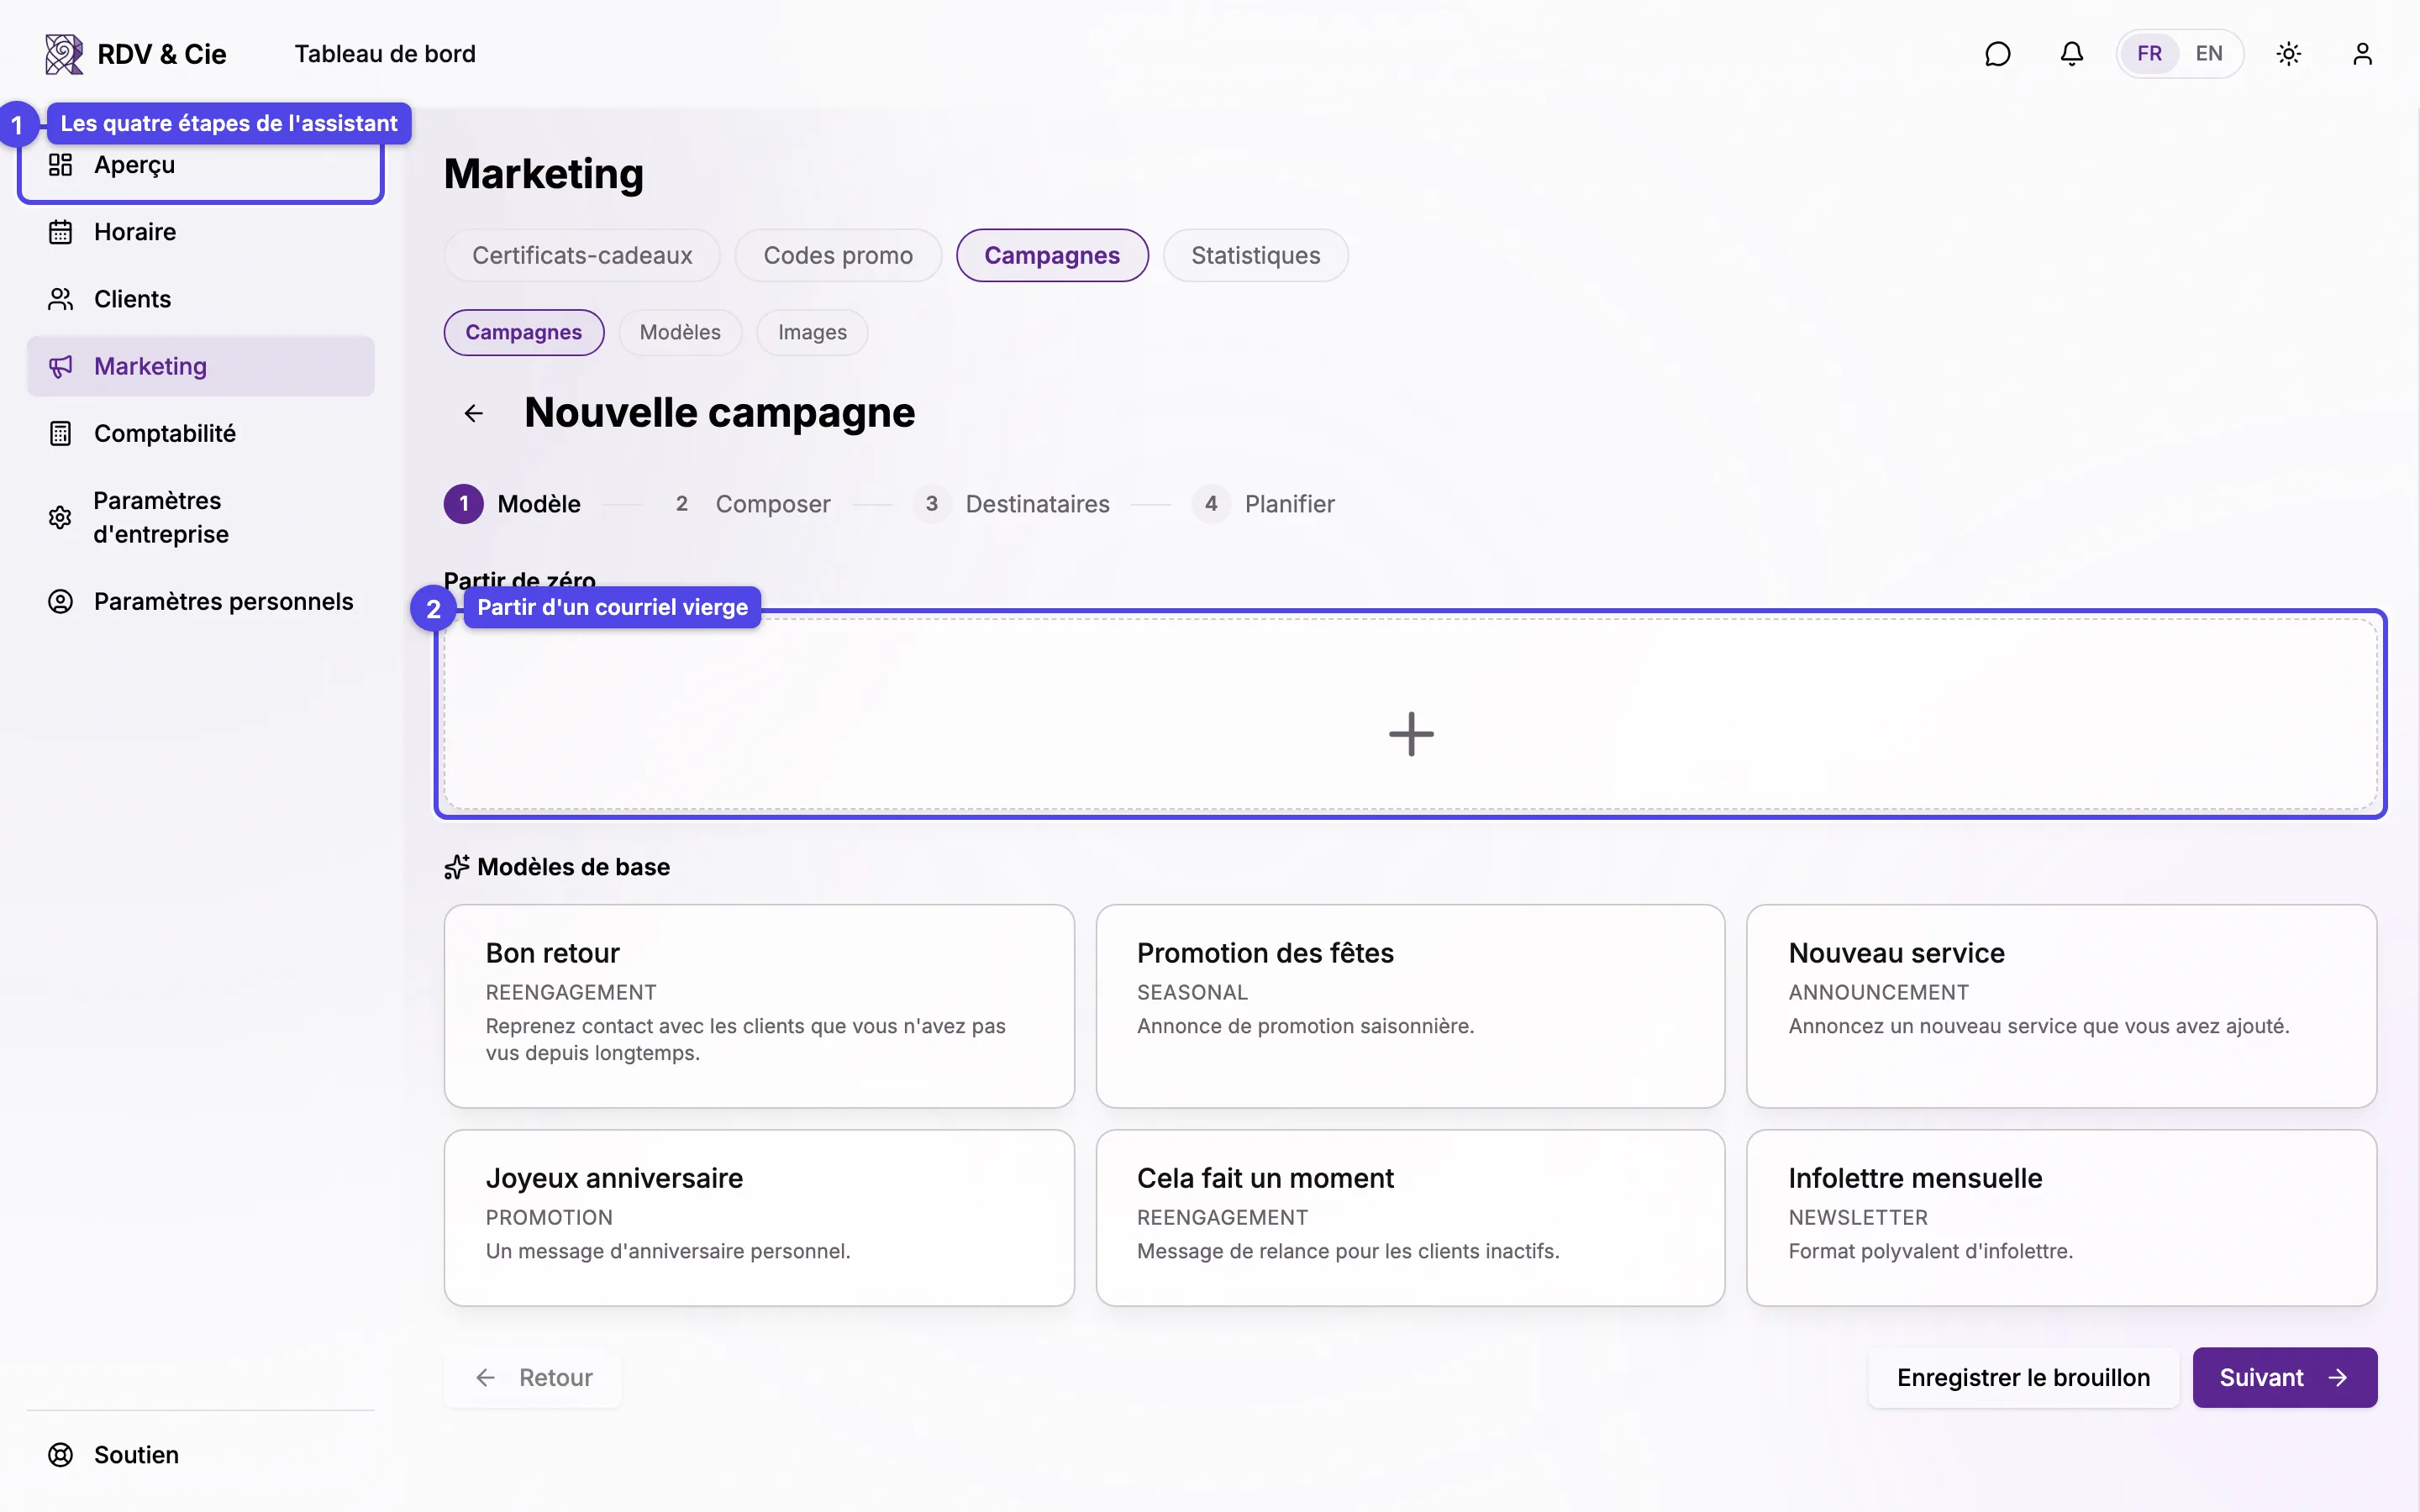Open Aperçu in the sidebar

click(201, 165)
